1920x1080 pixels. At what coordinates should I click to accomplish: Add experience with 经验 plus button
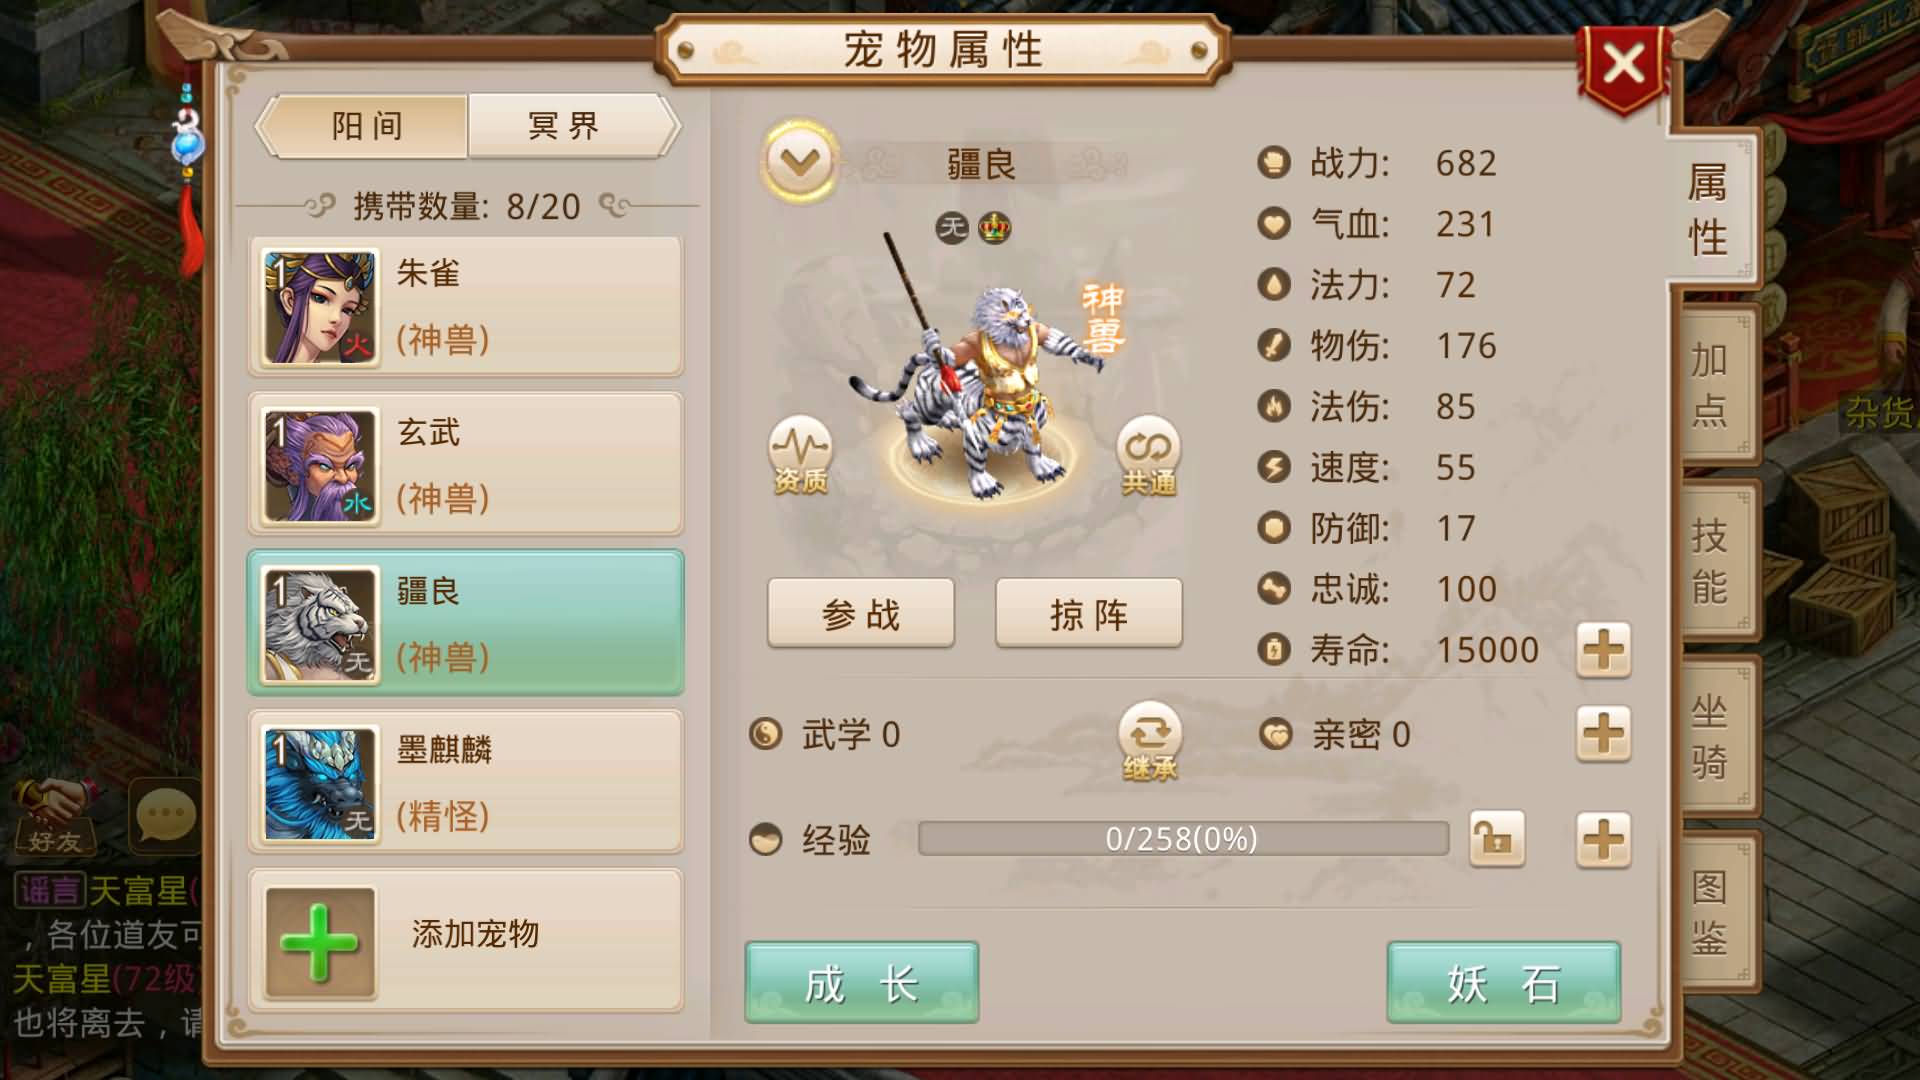1603,838
